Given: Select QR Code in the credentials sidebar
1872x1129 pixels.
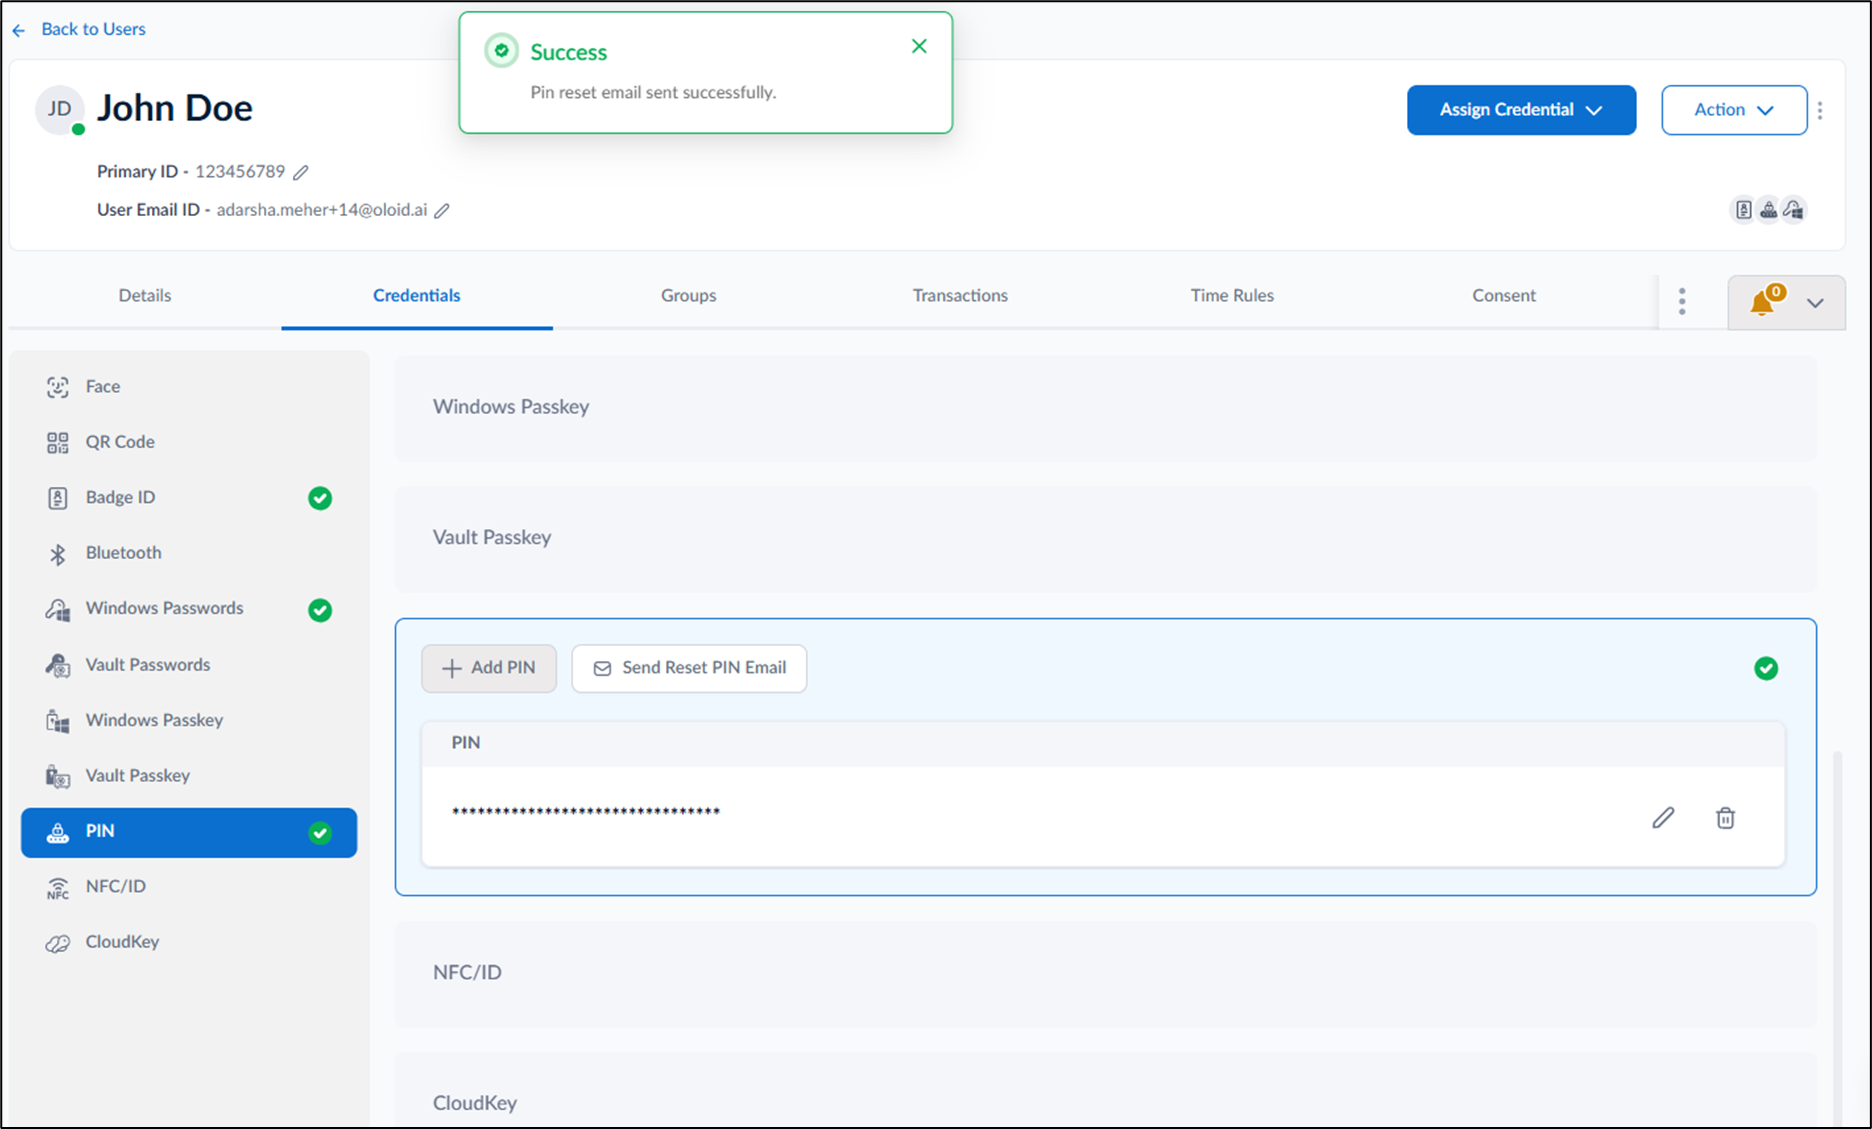Looking at the screenshot, I should 189,442.
